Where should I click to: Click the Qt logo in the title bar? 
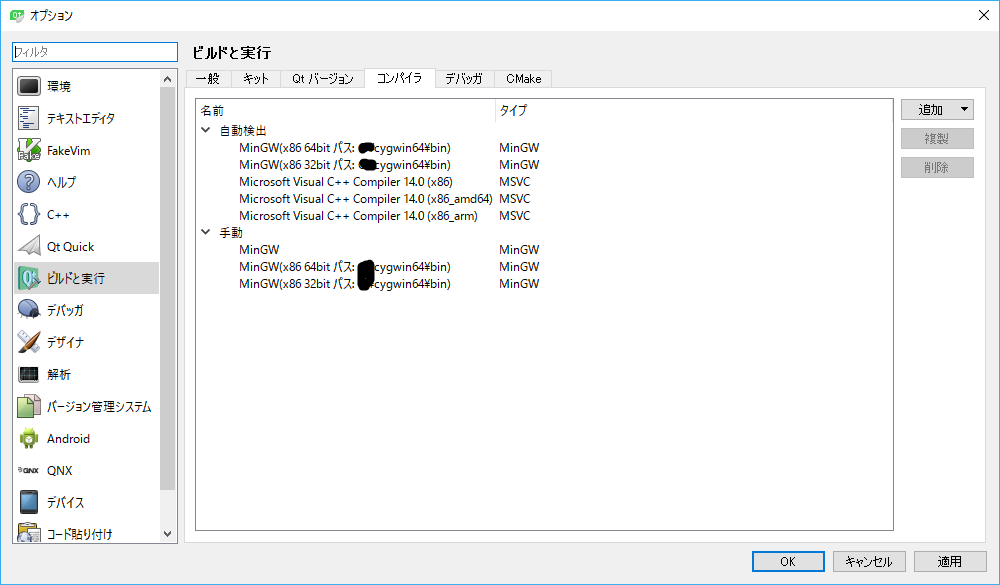tap(17, 15)
